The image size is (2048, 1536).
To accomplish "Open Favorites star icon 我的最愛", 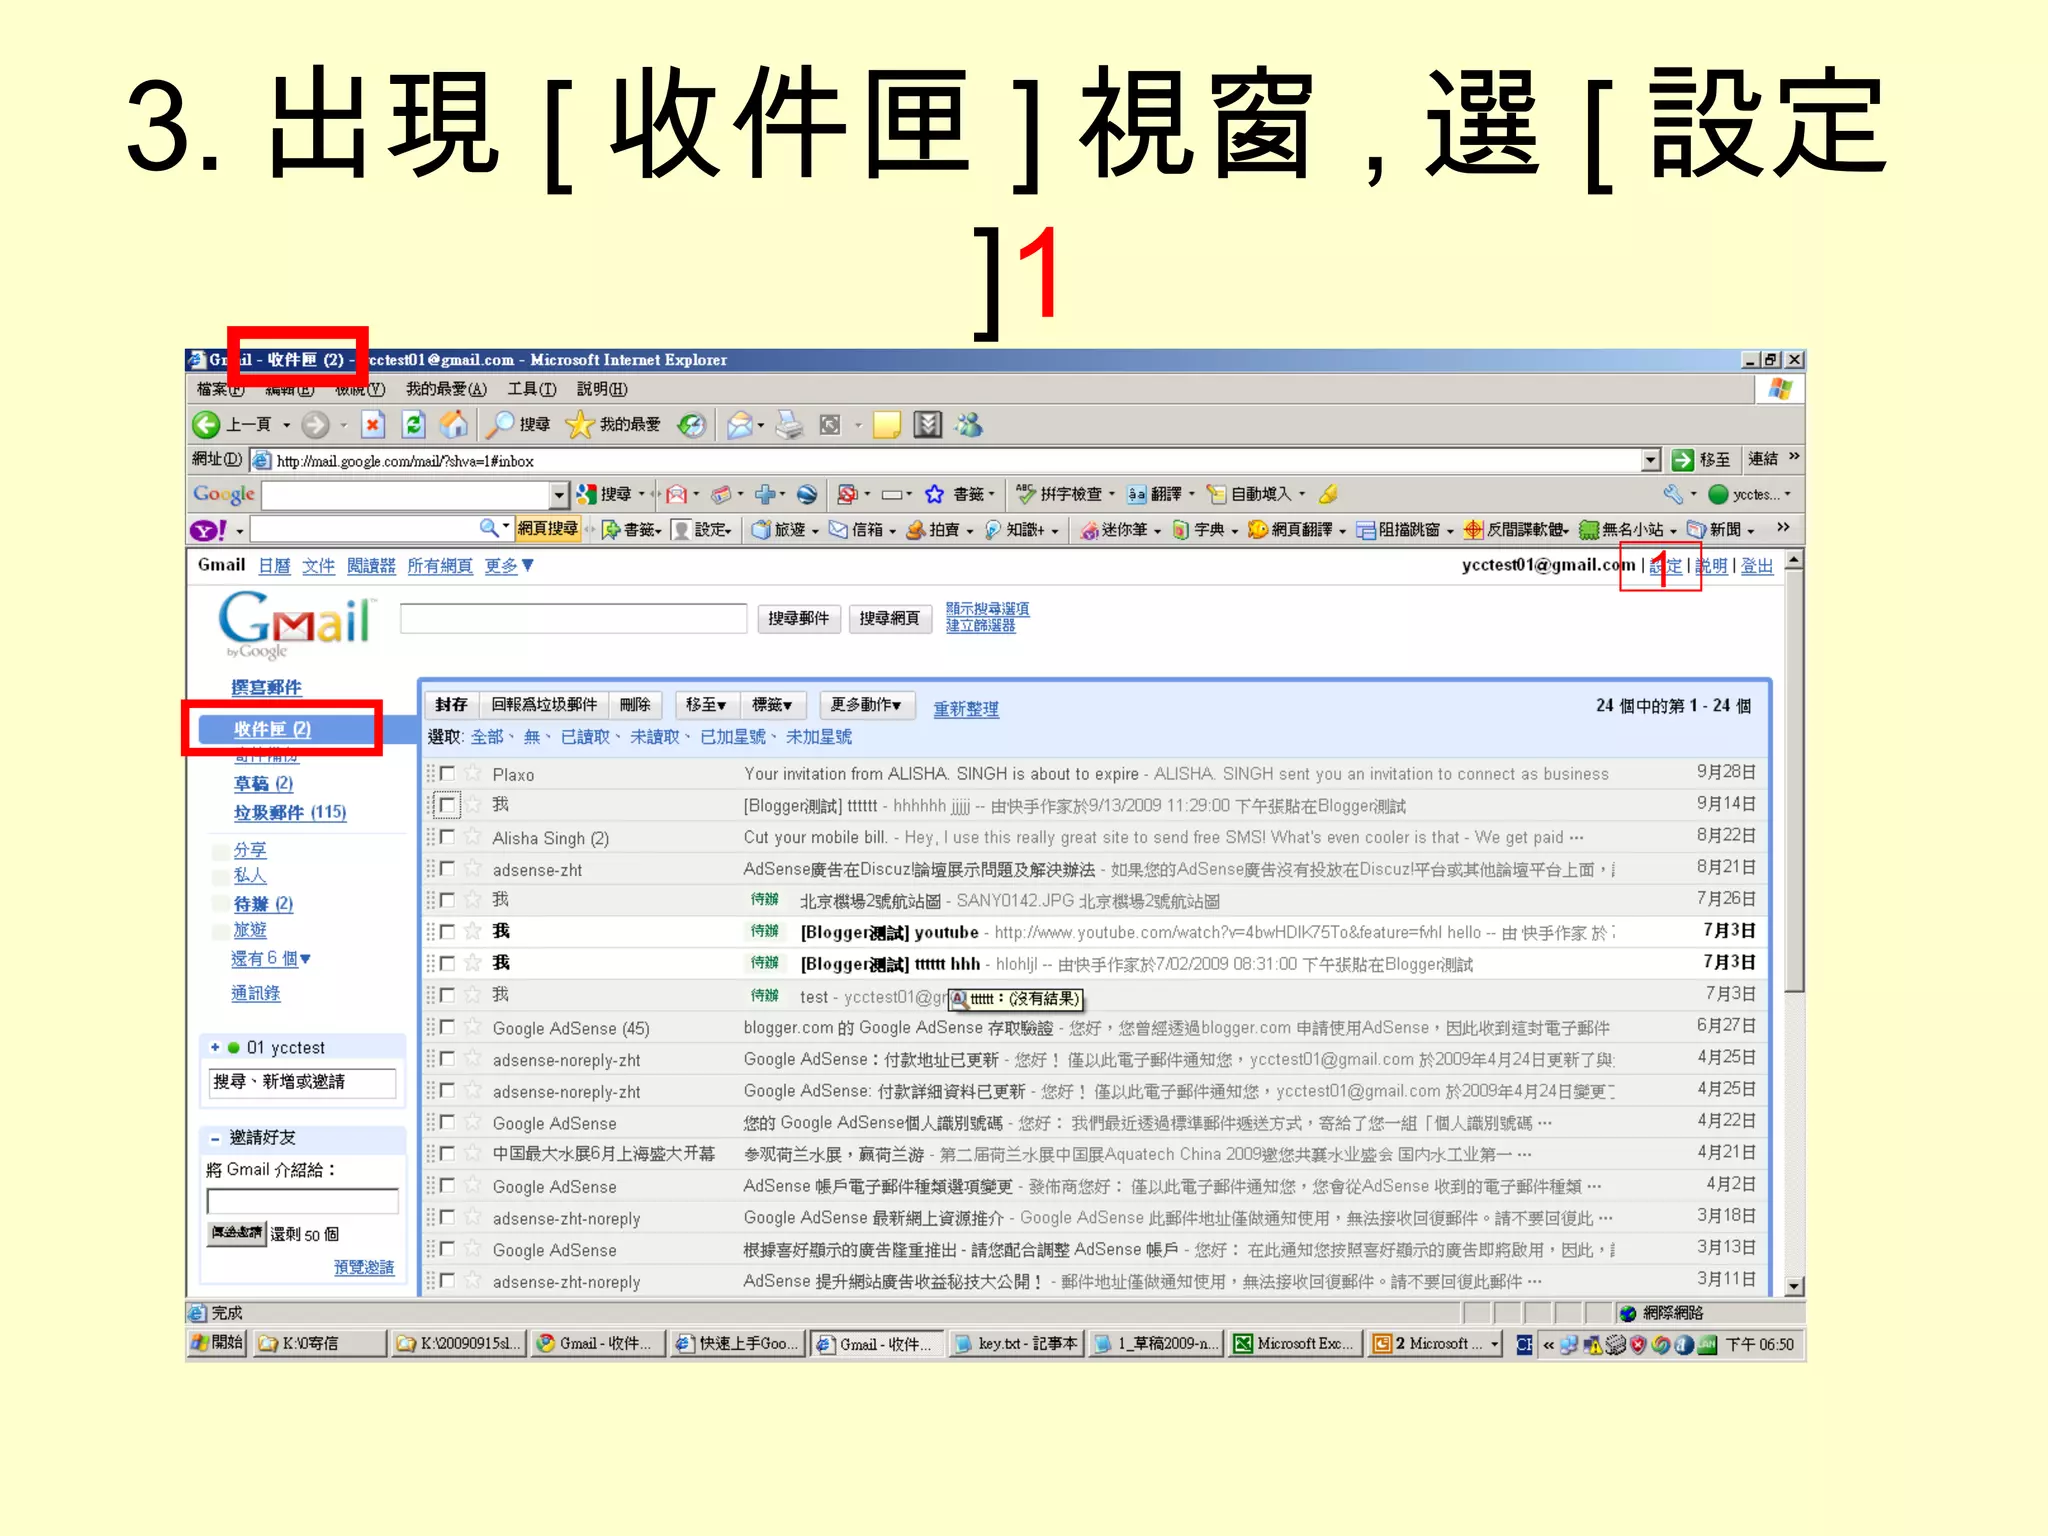I will pyautogui.click(x=580, y=425).
